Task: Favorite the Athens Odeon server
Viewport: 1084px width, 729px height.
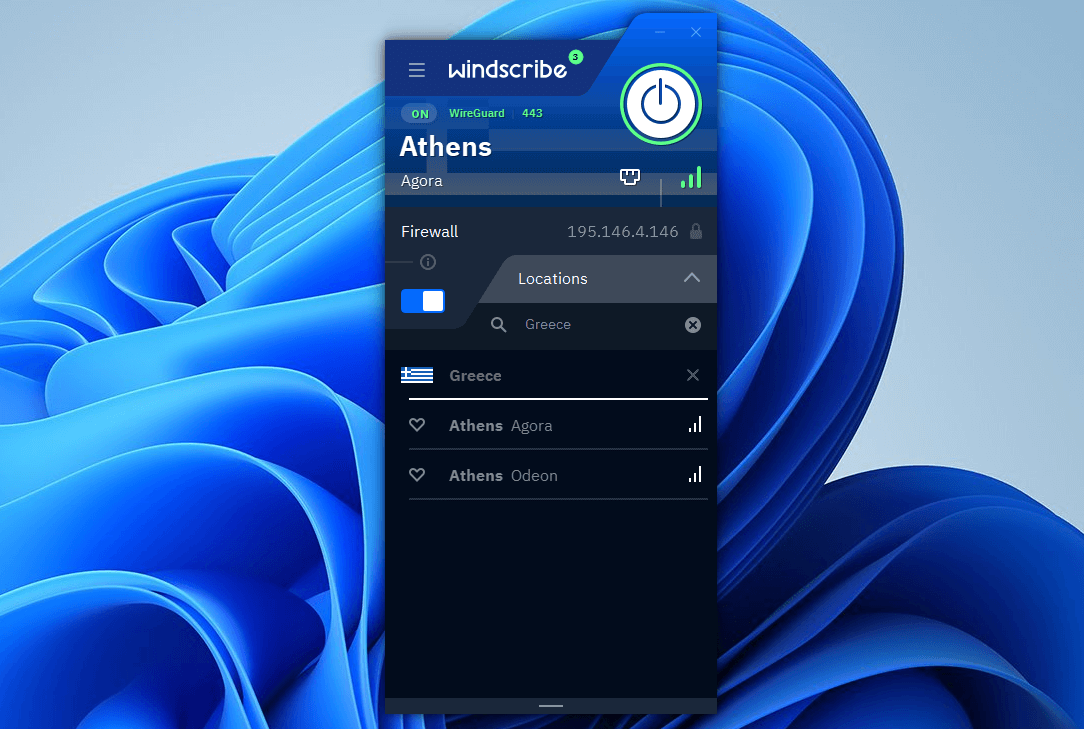Action: [417, 475]
